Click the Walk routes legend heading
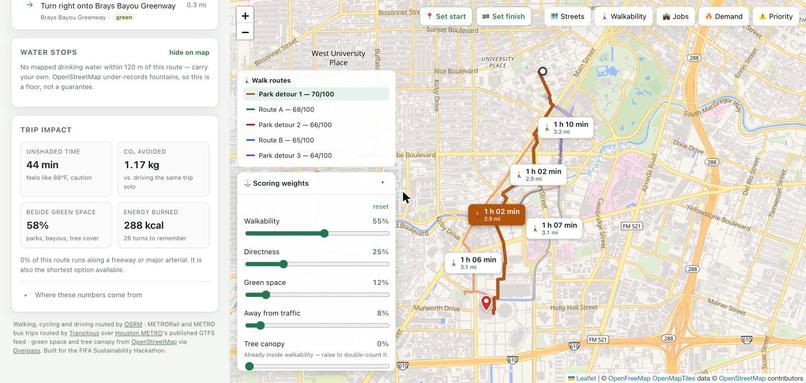The width and height of the screenshot is (806, 383). tap(267, 80)
